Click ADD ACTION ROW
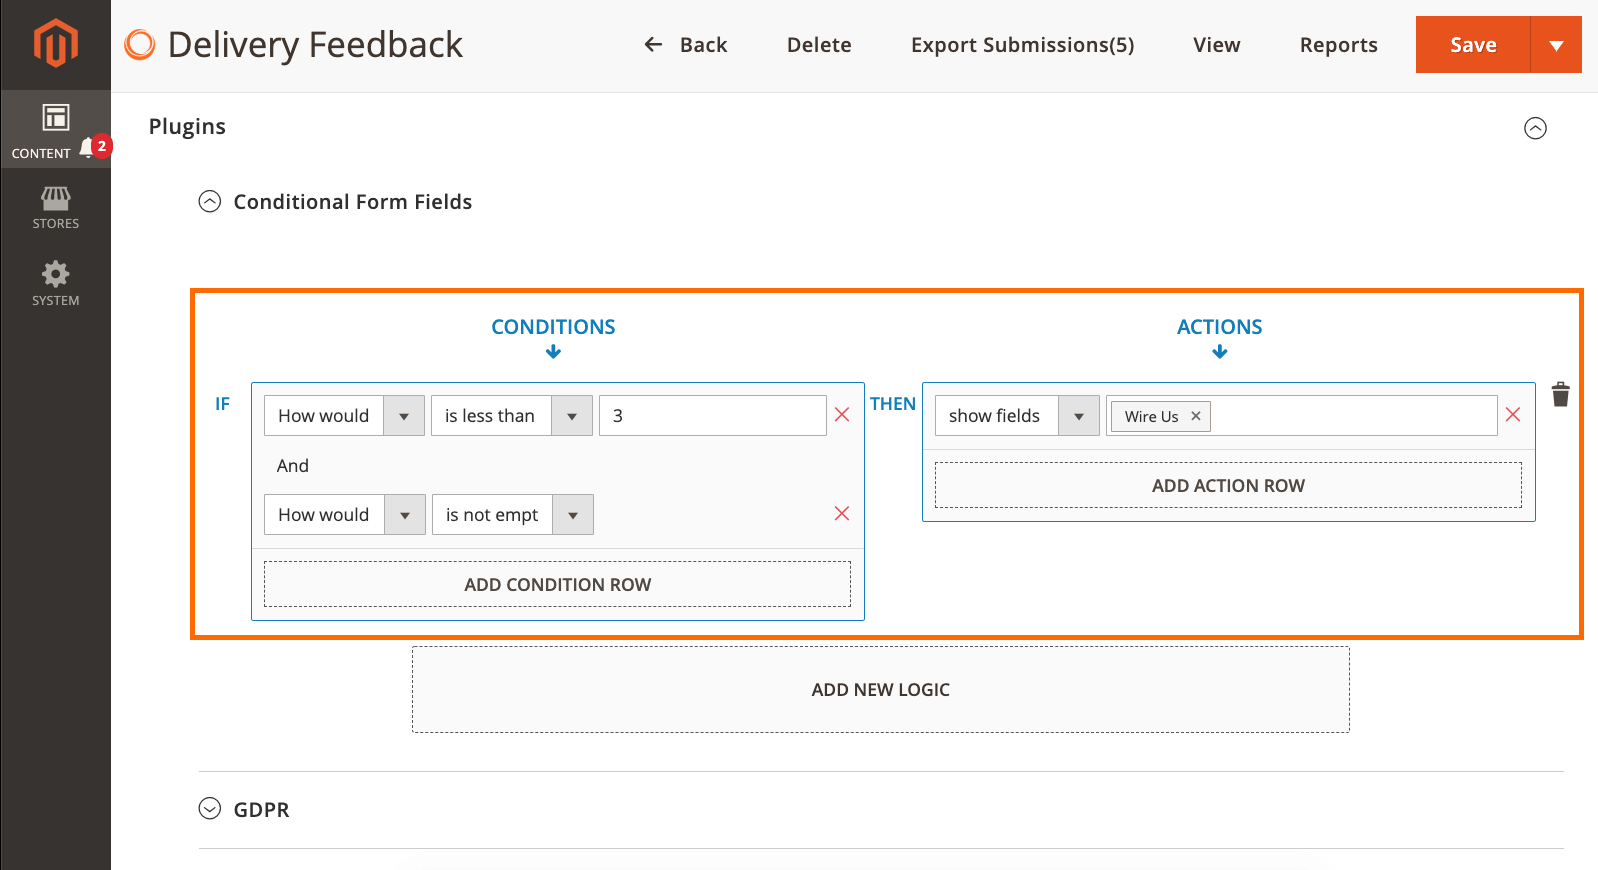Image resolution: width=1598 pixels, height=870 pixels. tap(1228, 485)
